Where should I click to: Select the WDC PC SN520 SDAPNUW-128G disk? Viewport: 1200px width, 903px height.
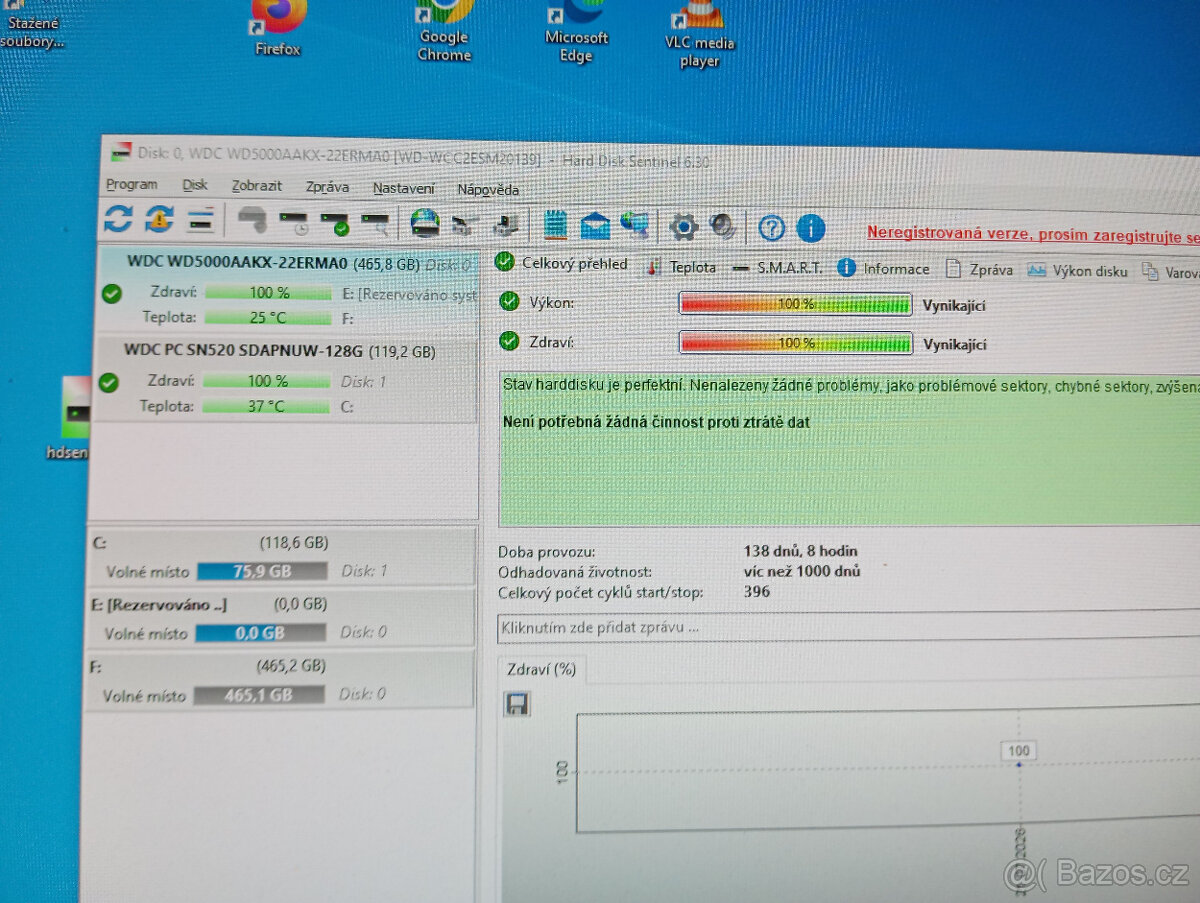[284, 379]
